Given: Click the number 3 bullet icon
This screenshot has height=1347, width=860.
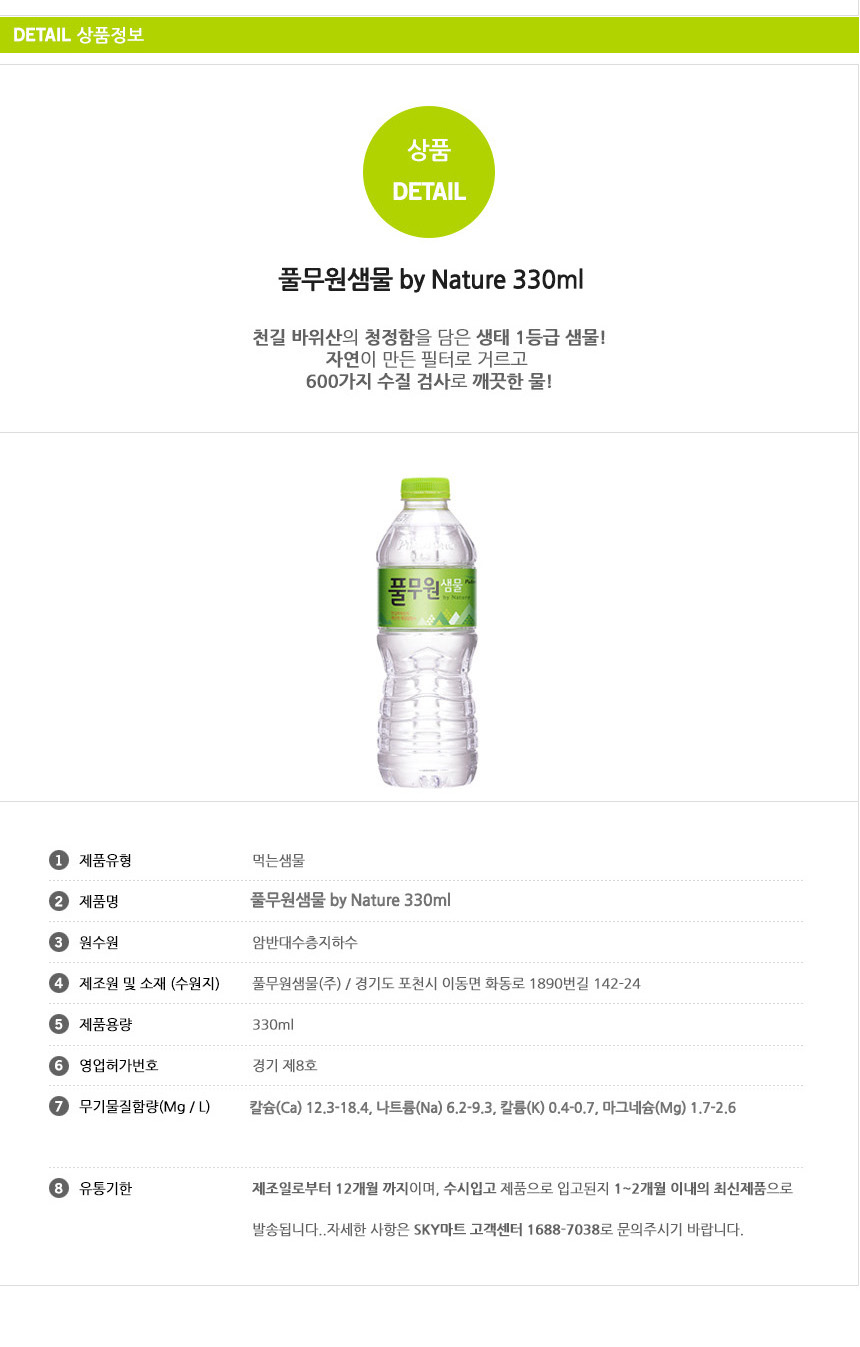Looking at the screenshot, I should (58, 942).
